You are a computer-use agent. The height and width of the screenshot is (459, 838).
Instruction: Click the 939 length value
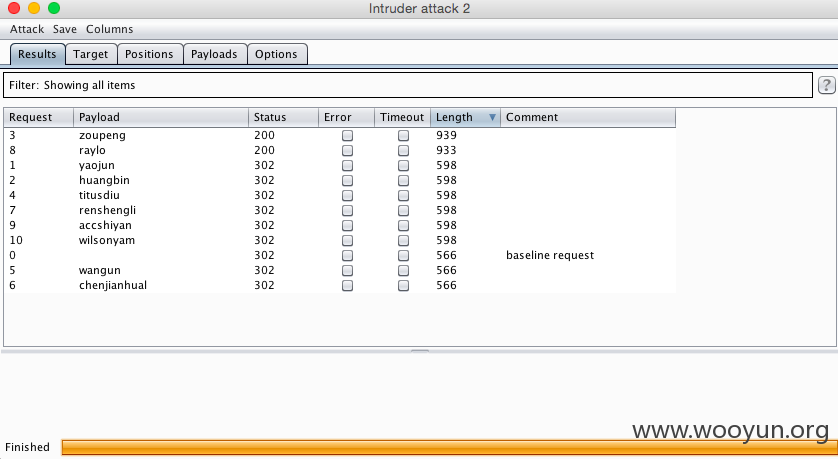(446, 135)
